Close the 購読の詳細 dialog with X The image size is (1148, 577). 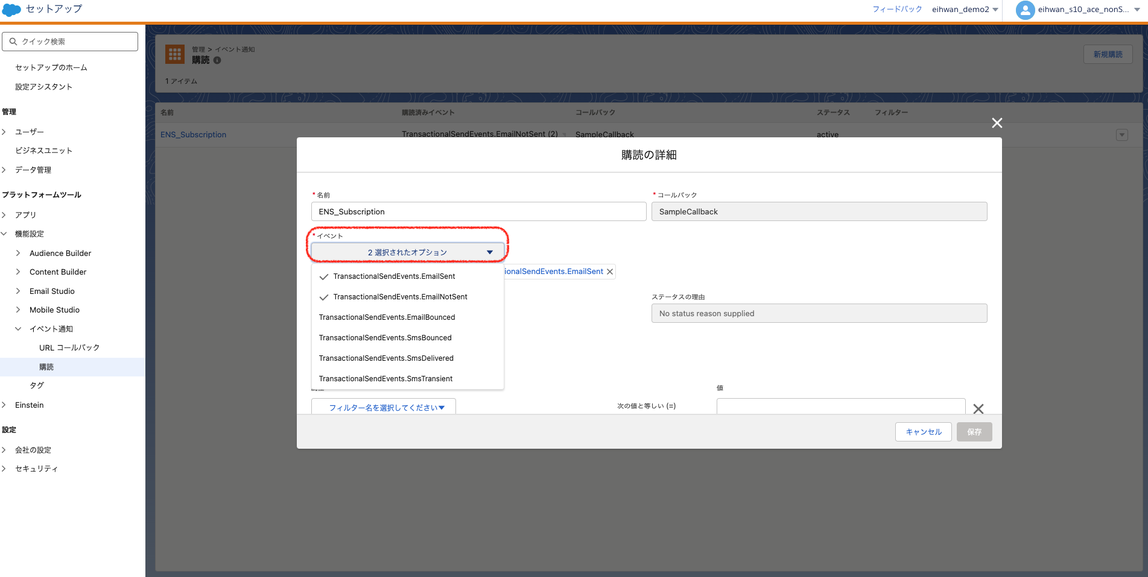click(x=996, y=123)
